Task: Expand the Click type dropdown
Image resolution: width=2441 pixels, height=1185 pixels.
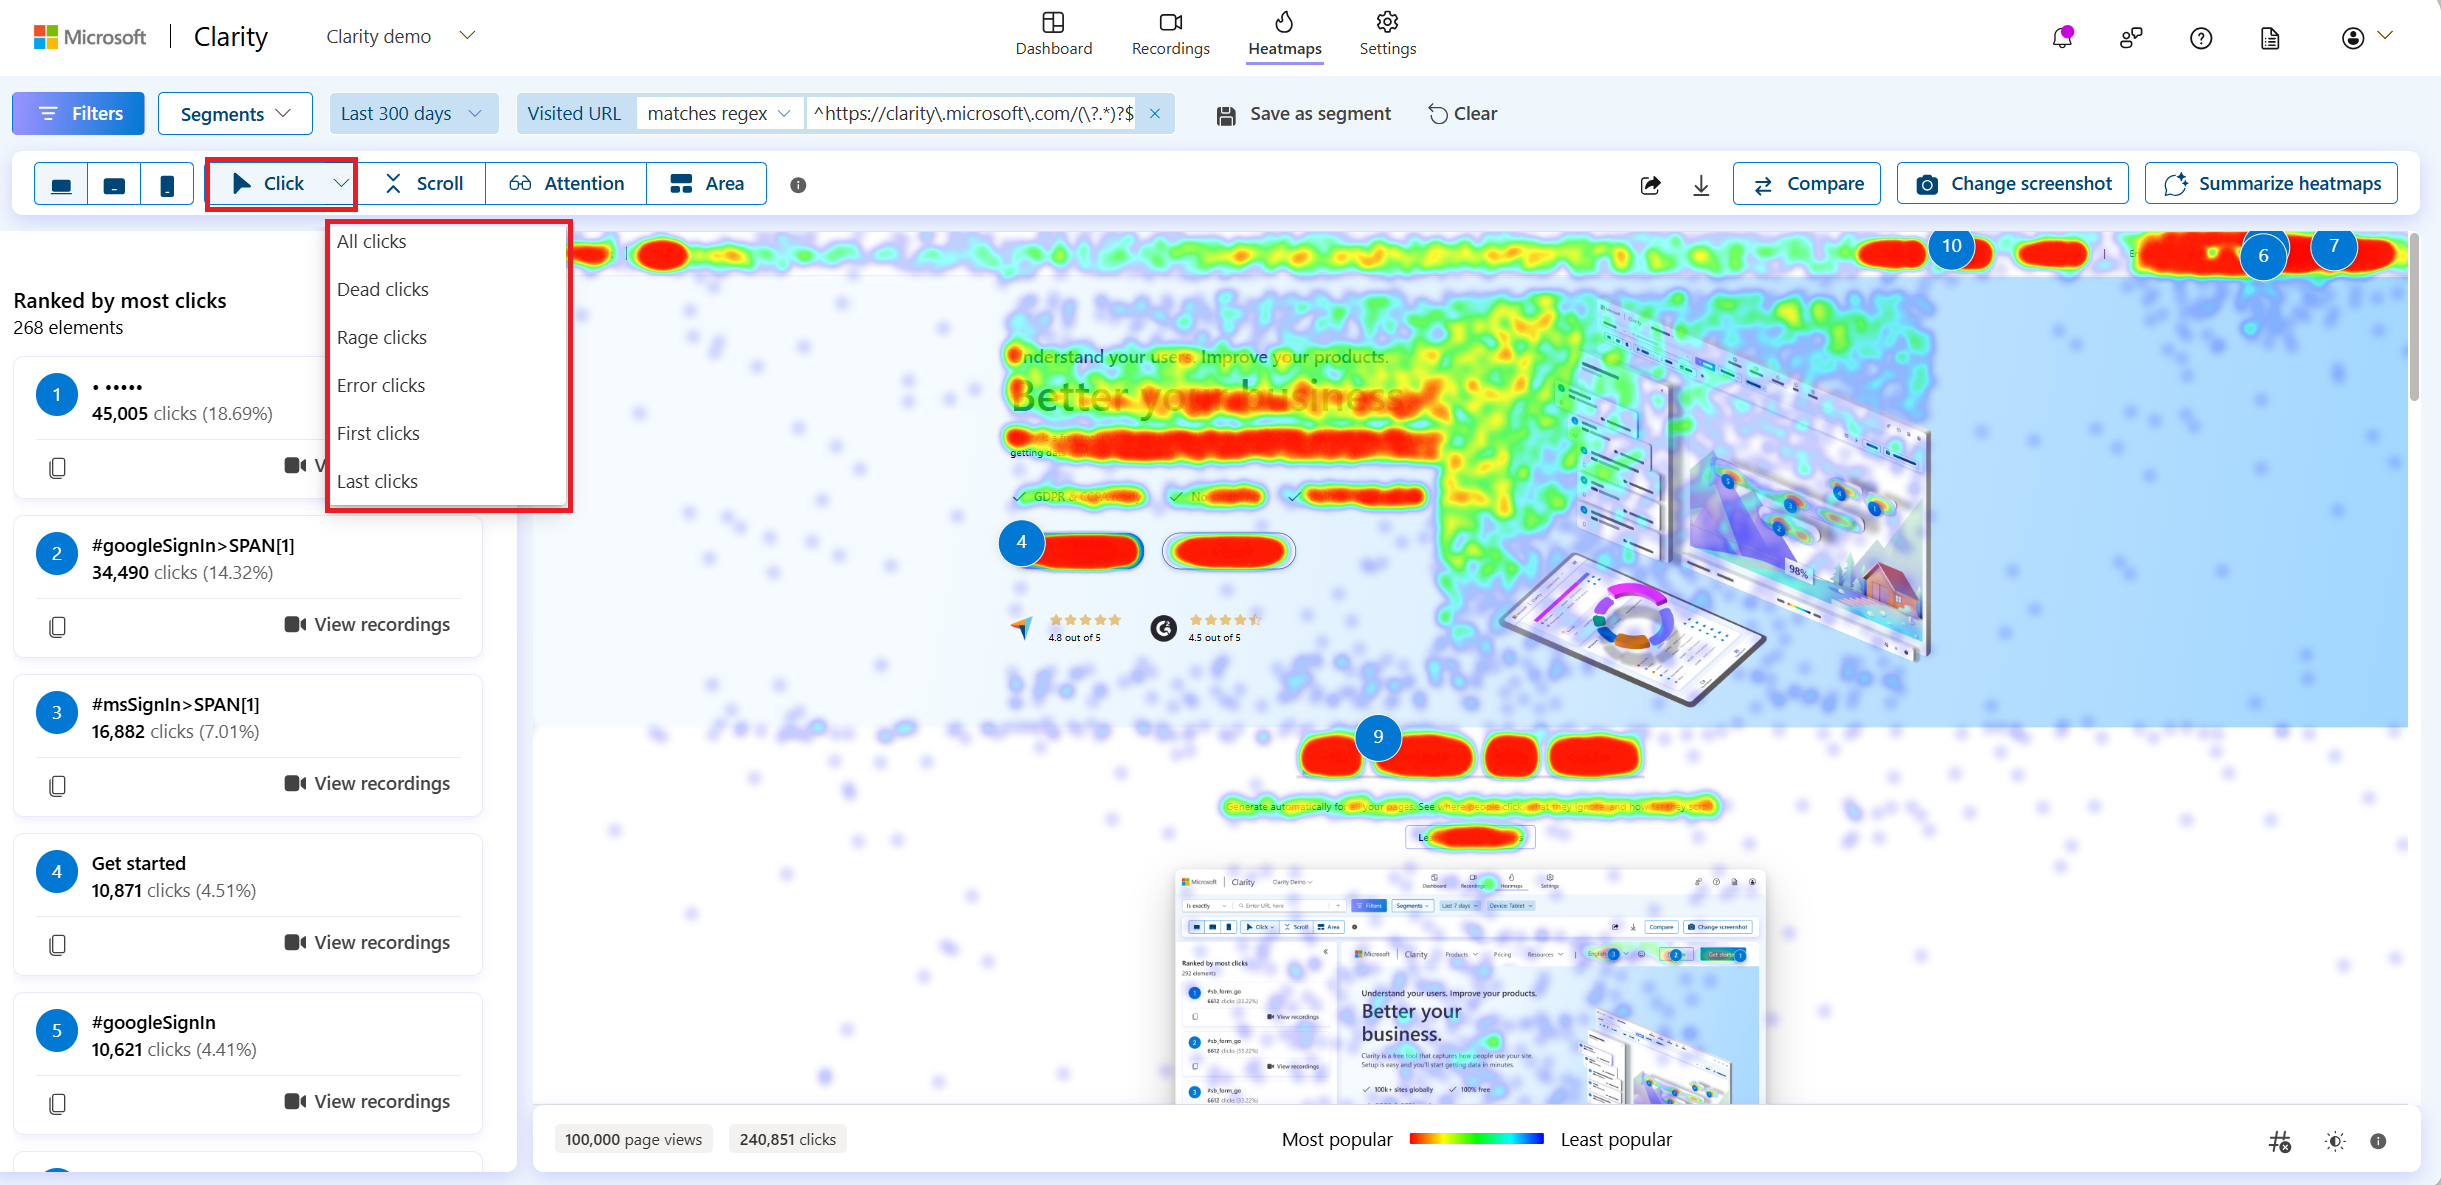Action: pyautogui.click(x=341, y=184)
